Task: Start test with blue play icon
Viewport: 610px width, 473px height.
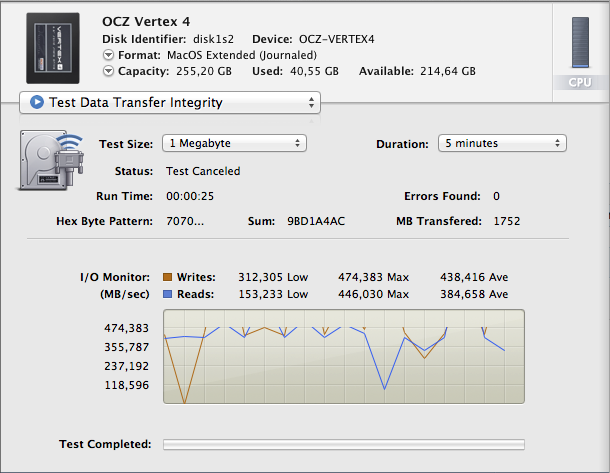Action: click(x=37, y=102)
